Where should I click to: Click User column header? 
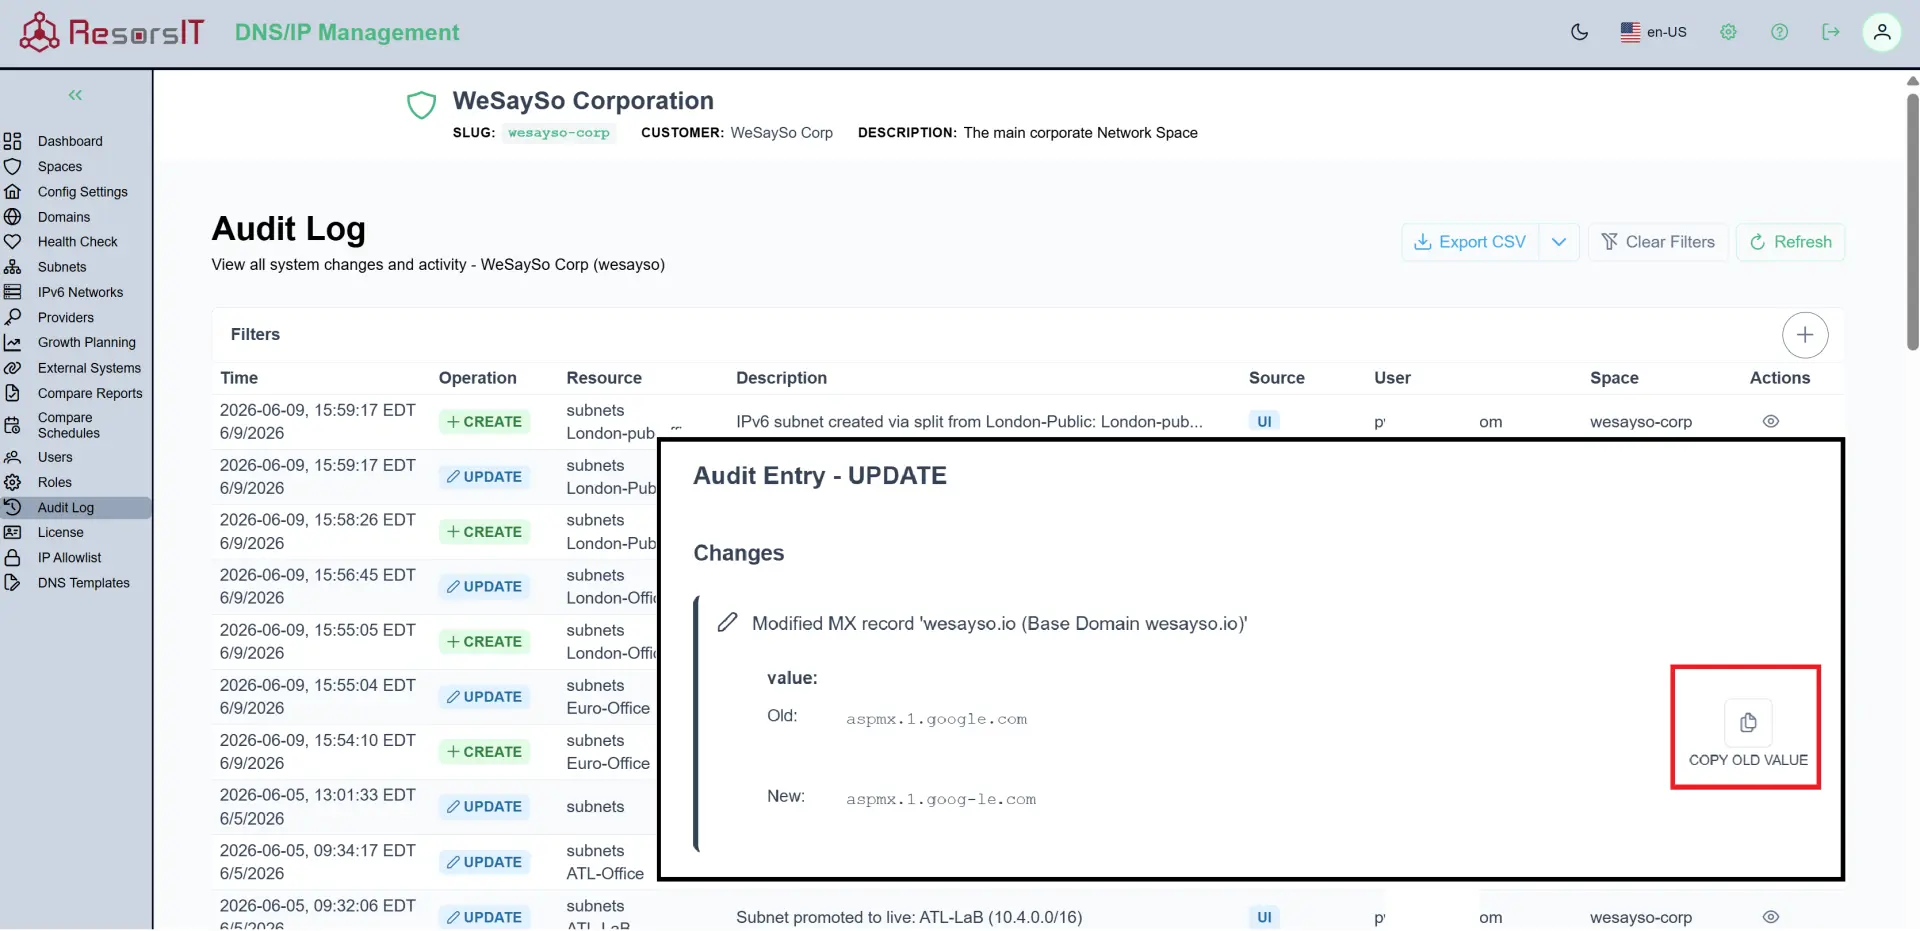pos(1392,378)
